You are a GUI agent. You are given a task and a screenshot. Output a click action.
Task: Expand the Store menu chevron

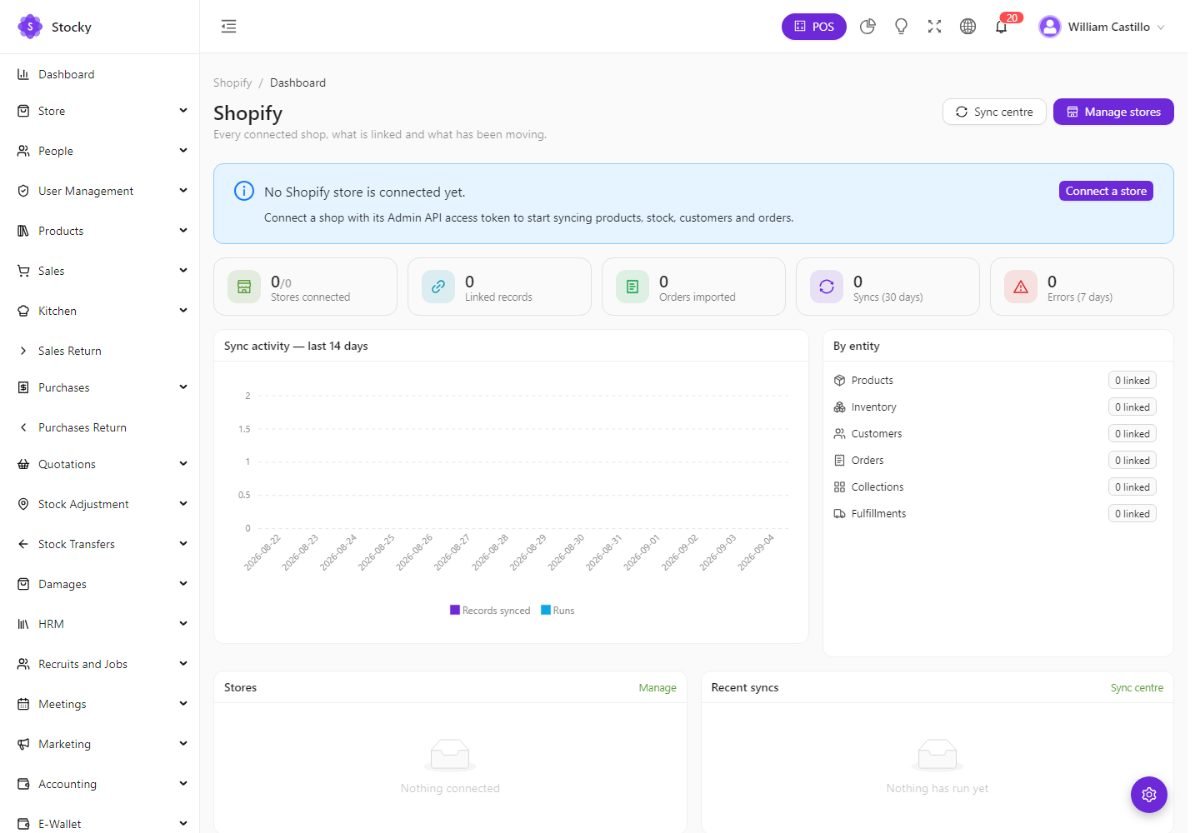[183, 111]
